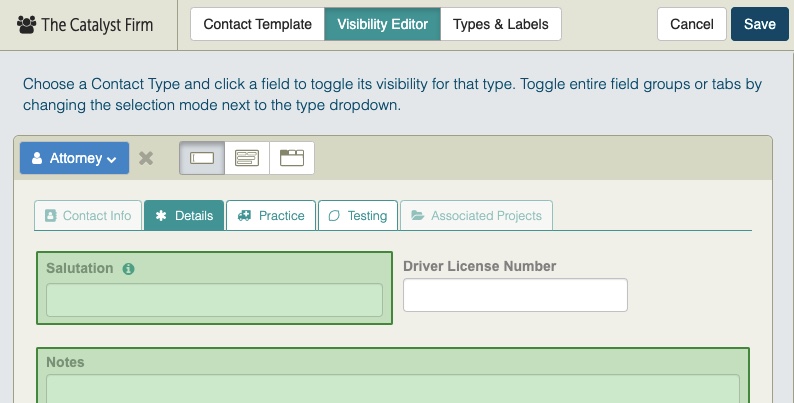Select the Details tab
The height and width of the screenshot is (403, 794).
coord(184,216)
